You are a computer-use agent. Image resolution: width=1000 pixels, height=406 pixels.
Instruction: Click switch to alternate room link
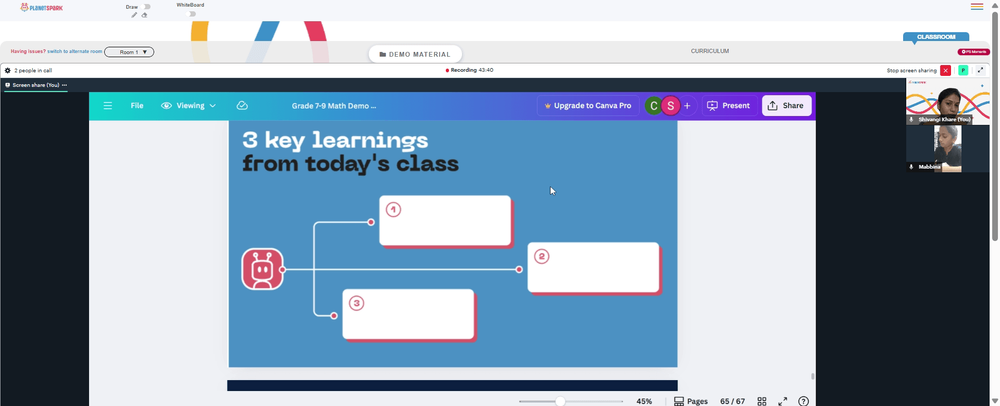(x=75, y=52)
